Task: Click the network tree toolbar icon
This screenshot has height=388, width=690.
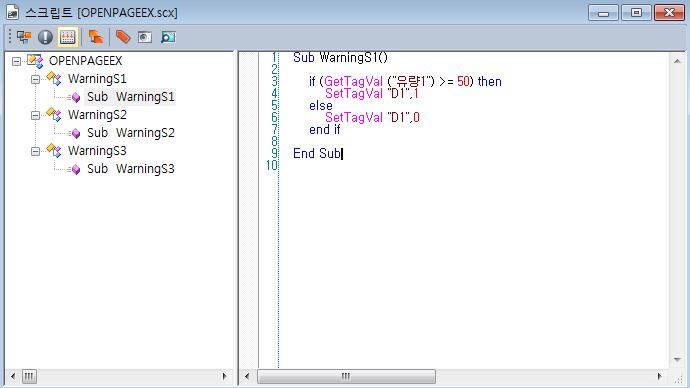Action: pos(24,37)
